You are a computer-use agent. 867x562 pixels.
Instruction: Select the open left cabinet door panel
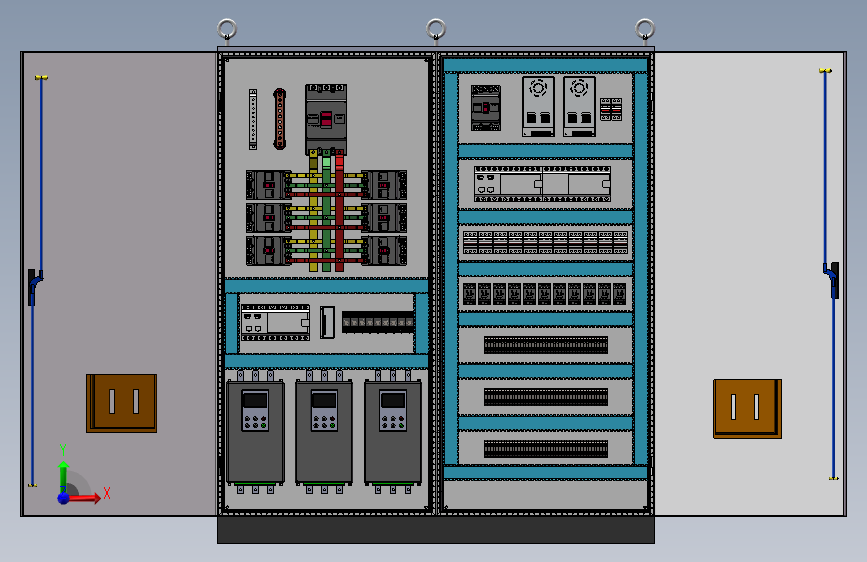[x=119, y=284]
